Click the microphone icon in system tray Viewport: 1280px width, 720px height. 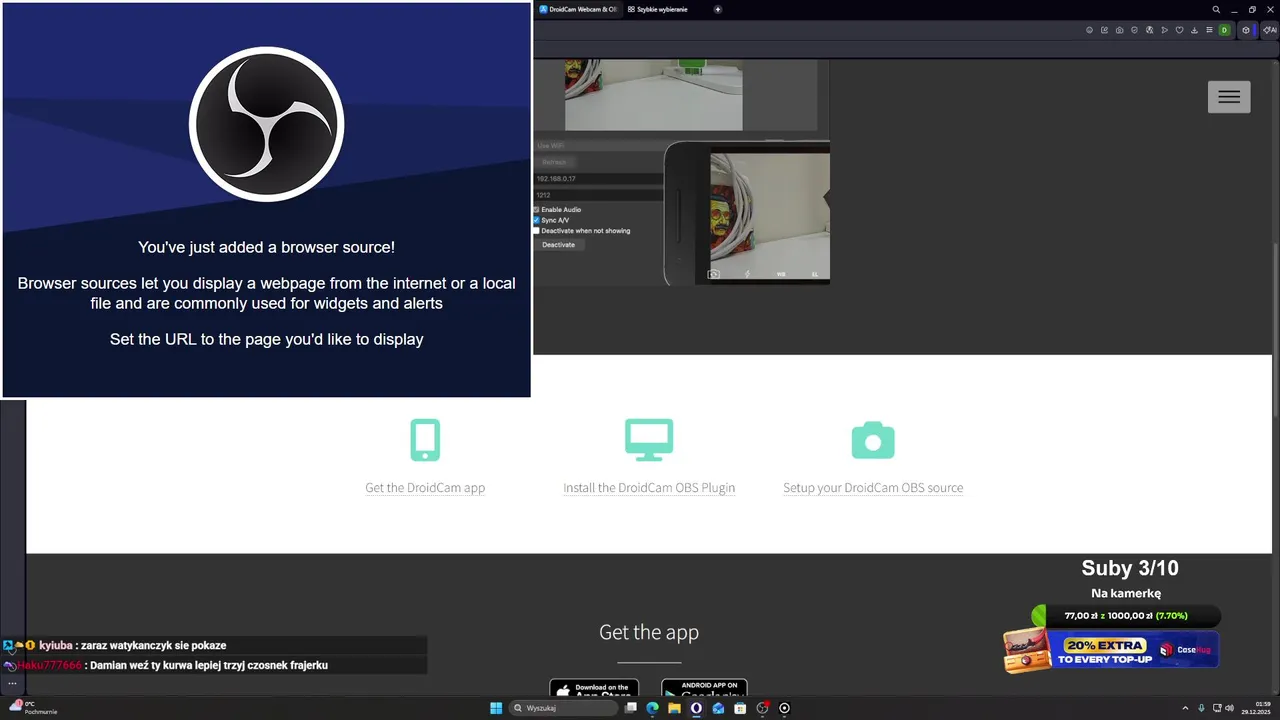(1201, 708)
